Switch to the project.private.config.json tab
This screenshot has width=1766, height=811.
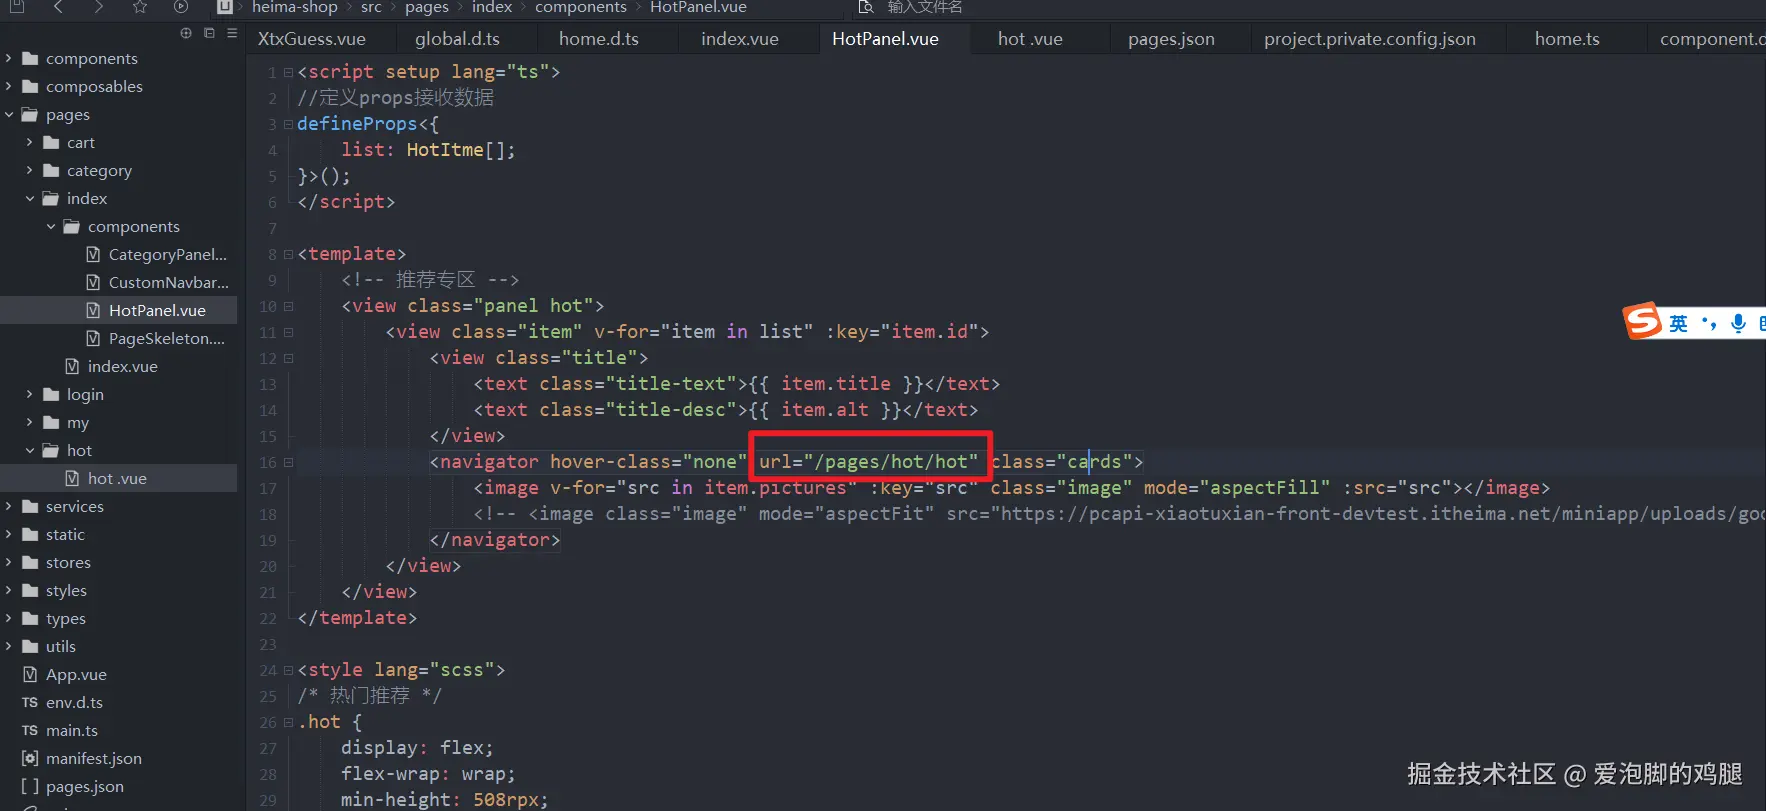pos(1369,39)
